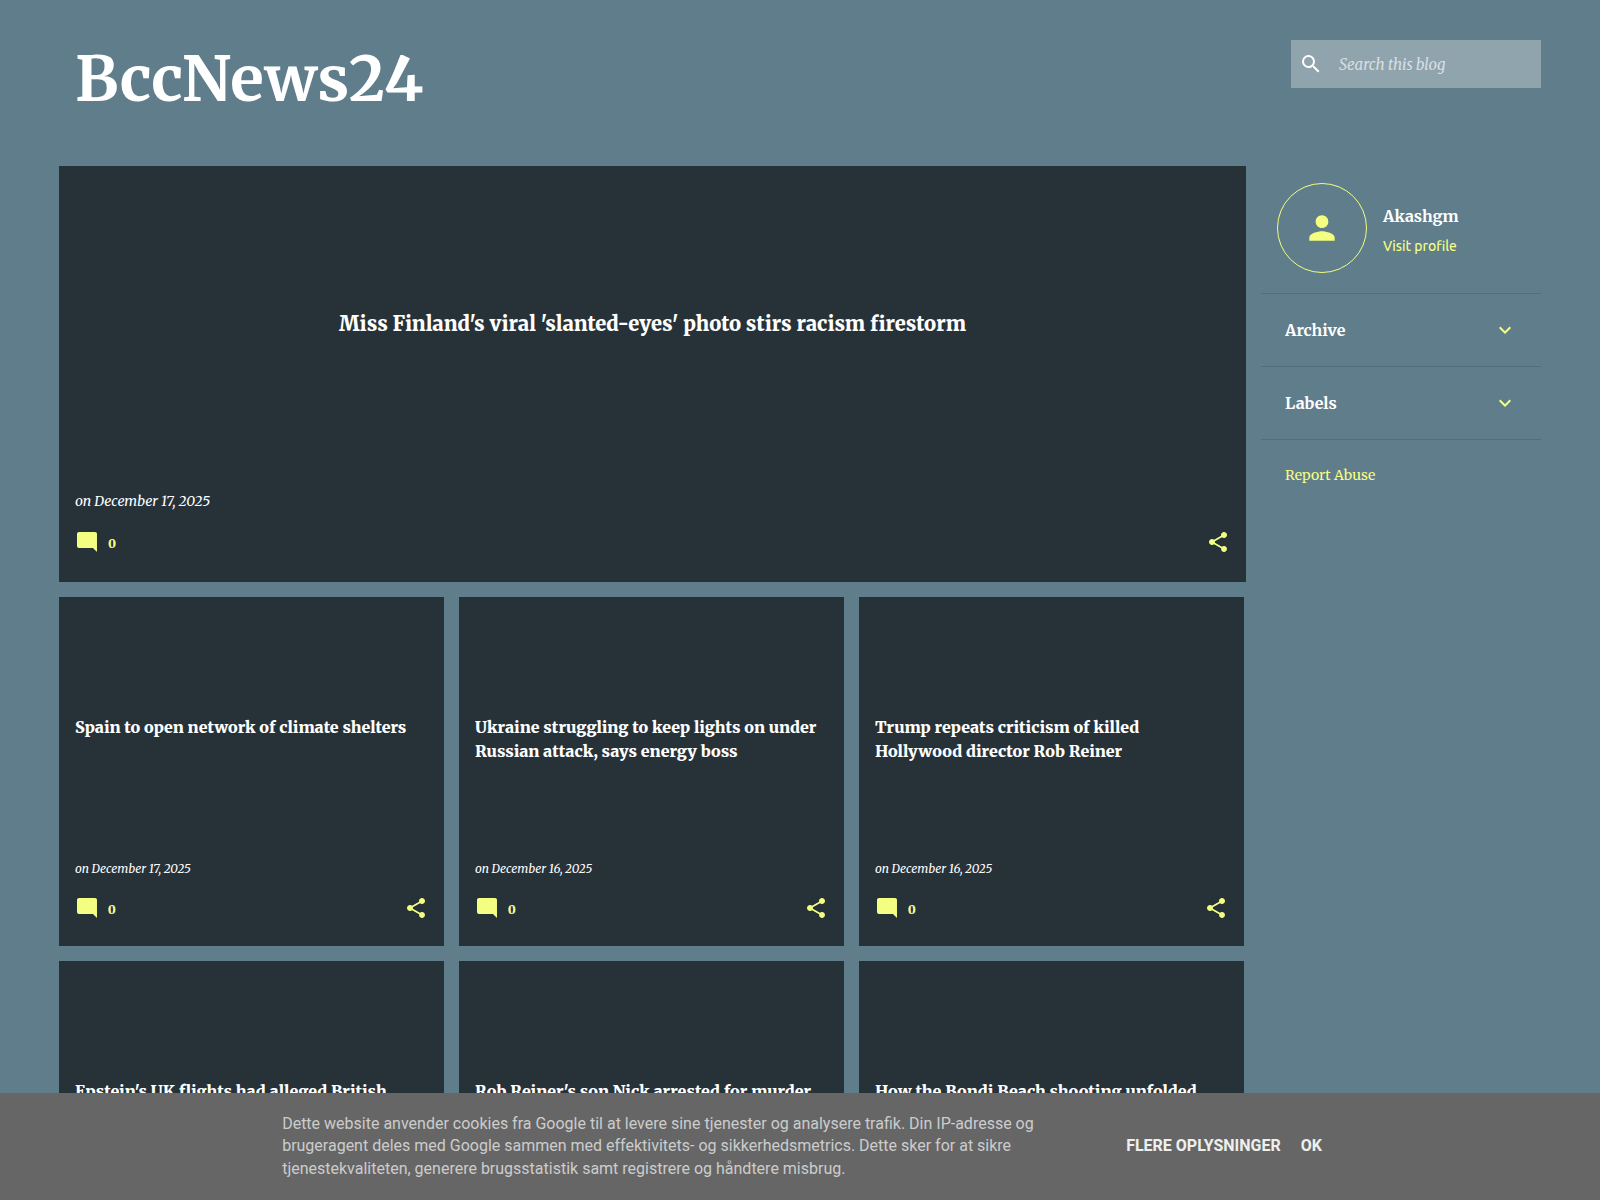
Task: Open comments icon on Miss Finland post
Action: pos(87,542)
